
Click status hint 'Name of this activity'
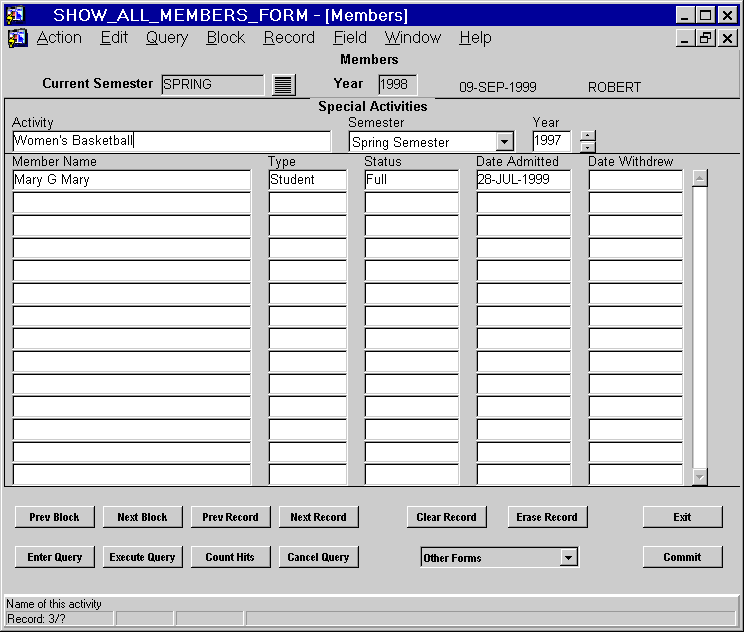coord(54,604)
